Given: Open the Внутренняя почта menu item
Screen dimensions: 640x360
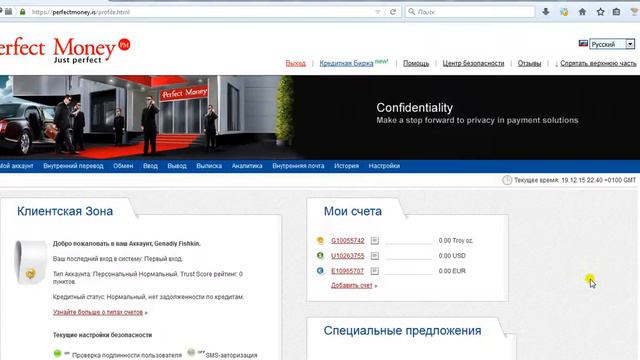Looking at the screenshot, I should 298,166.
